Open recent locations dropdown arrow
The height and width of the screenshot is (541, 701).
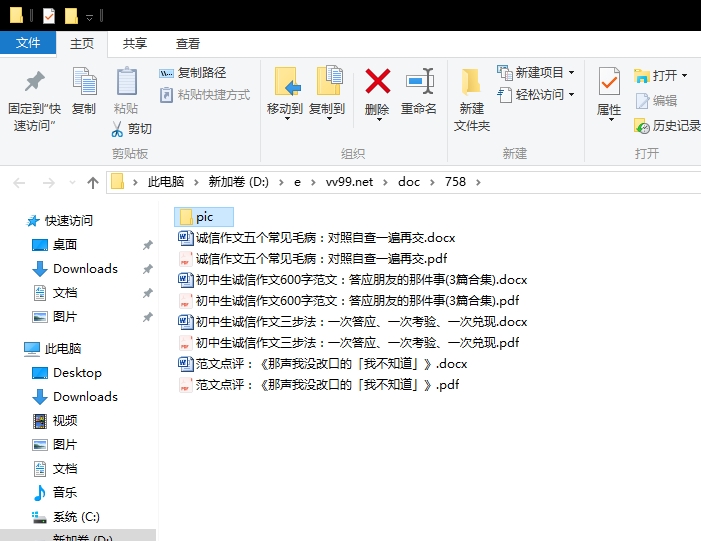pyautogui.click(x=72, y=183)
